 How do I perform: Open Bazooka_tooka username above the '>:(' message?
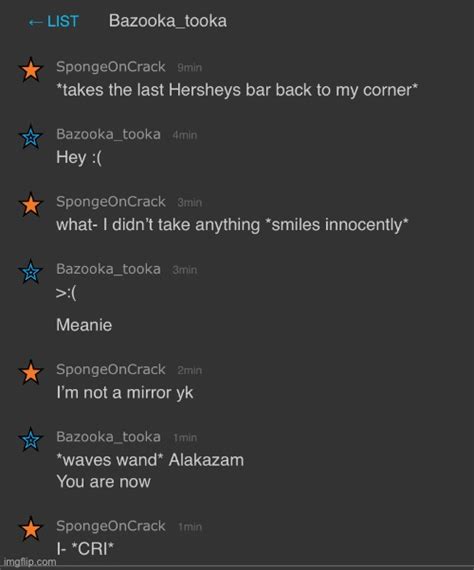[108, 269]
